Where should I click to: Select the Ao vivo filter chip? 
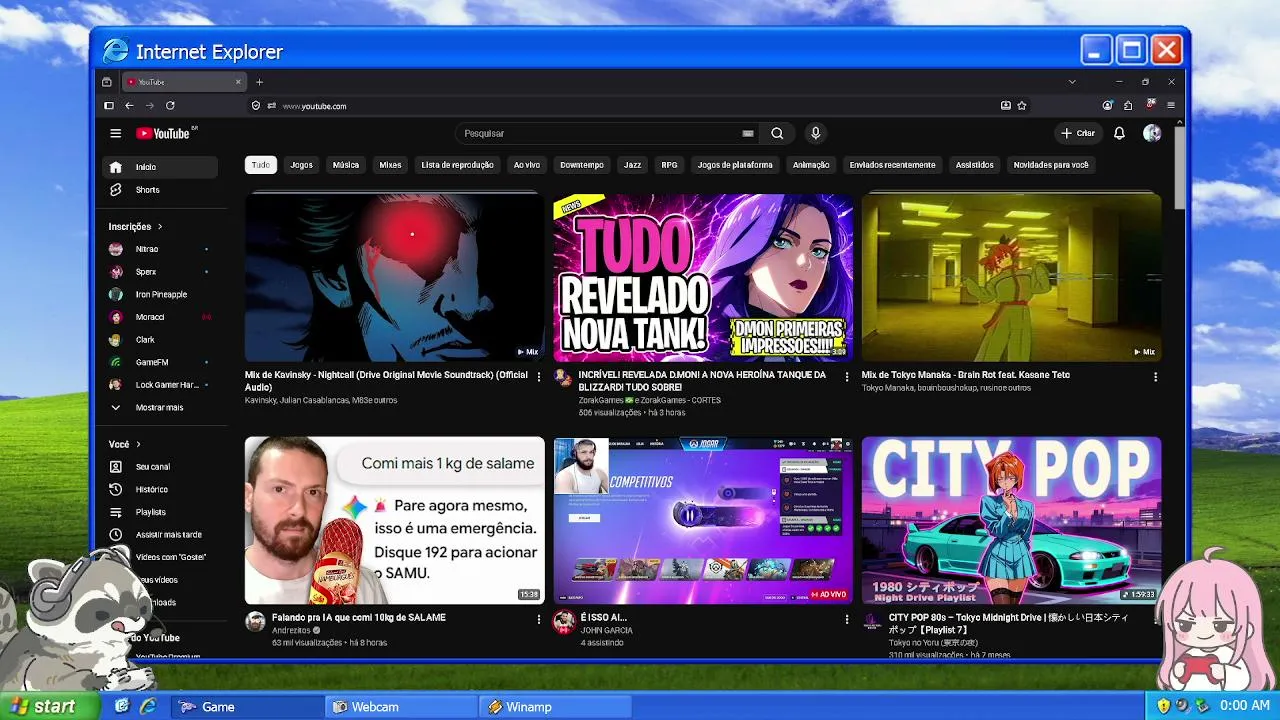click(527, 165)
